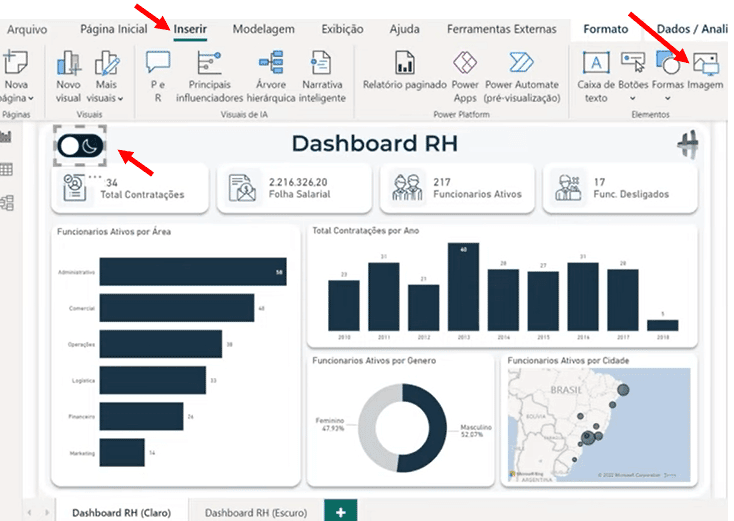Click Funcionarios Ativos por Cidade title
The height and width of the screenshot is (521, 734).
568,360
